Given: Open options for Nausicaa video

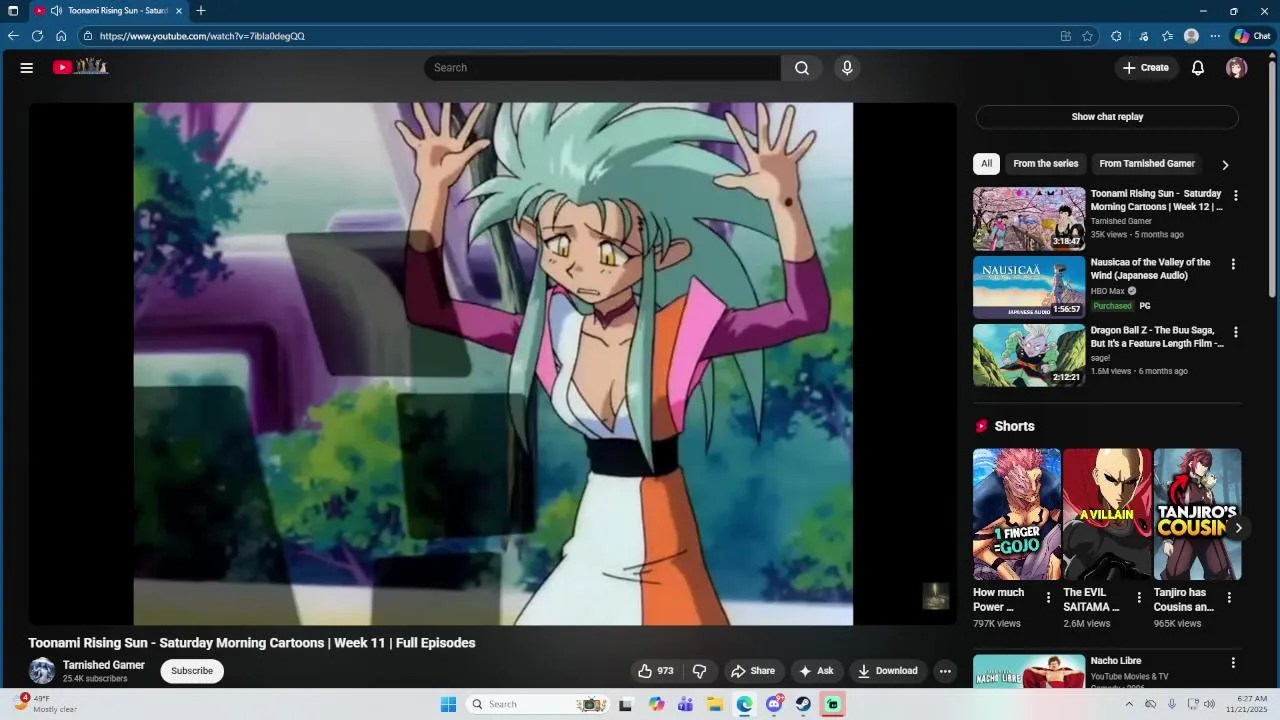Looking at the screenshot, I should (x=1233, y=264).
